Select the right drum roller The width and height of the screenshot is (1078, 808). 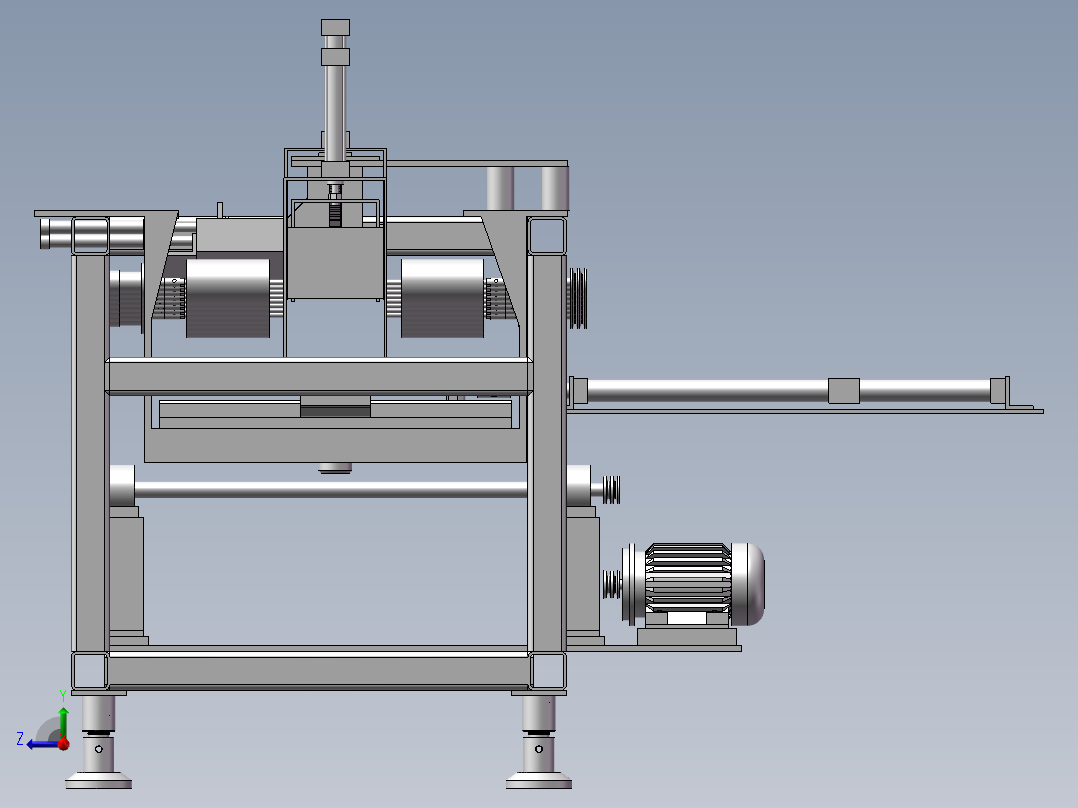click(x=442, y=298)
